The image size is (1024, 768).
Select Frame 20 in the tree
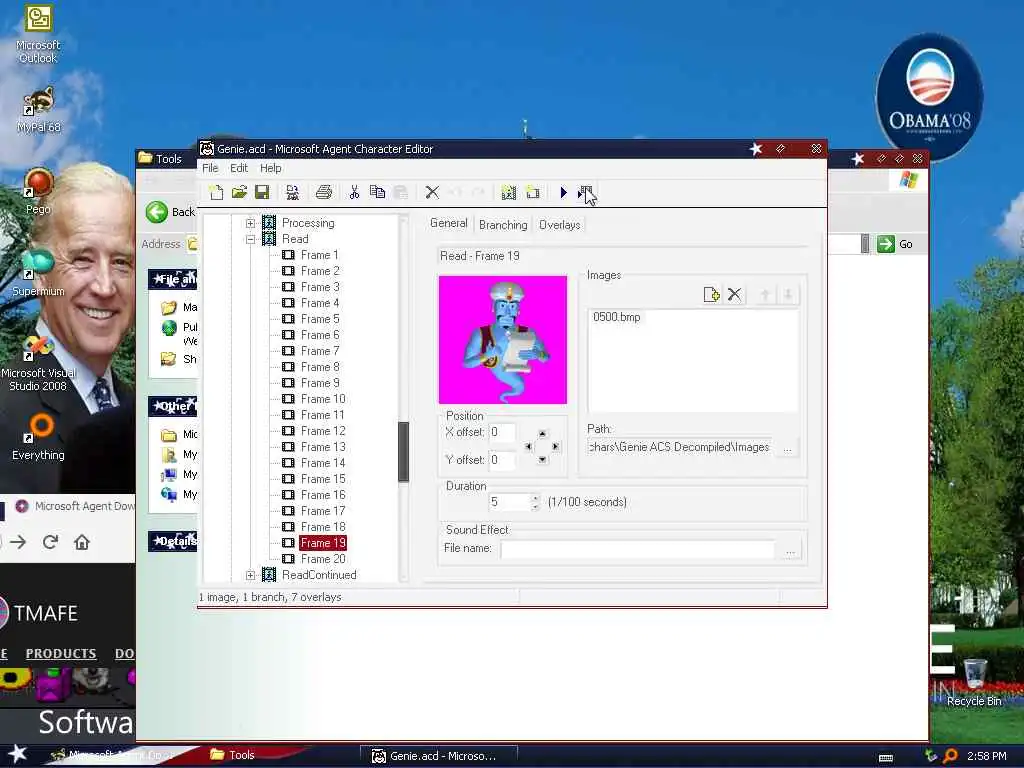point(323,559)
